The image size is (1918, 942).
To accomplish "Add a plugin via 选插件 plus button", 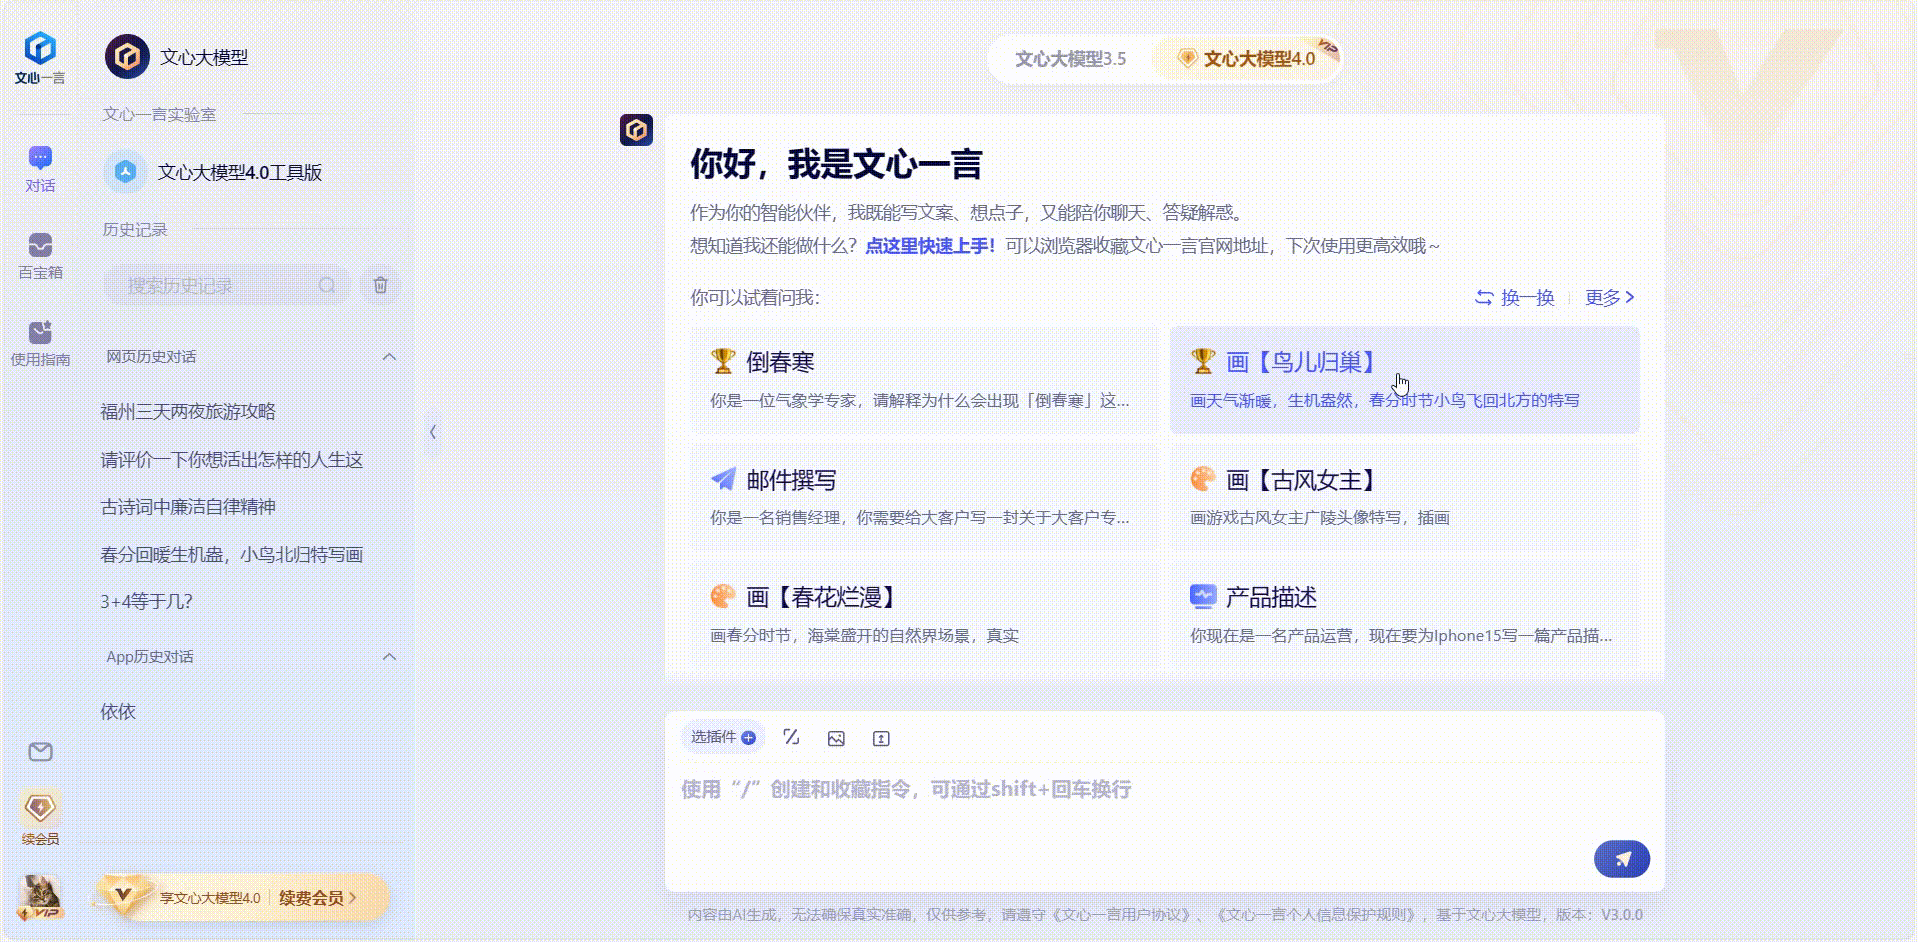I will click(x=749, y=737).
